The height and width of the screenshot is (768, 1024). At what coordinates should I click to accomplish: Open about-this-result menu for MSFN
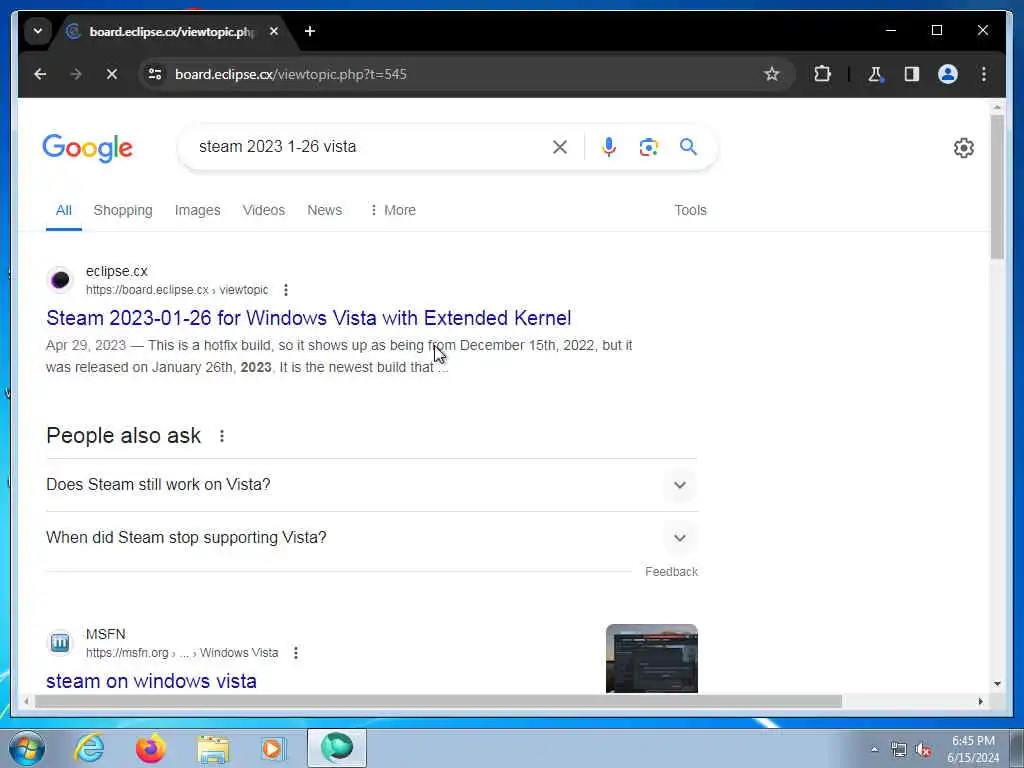click(x=296, y=653)
